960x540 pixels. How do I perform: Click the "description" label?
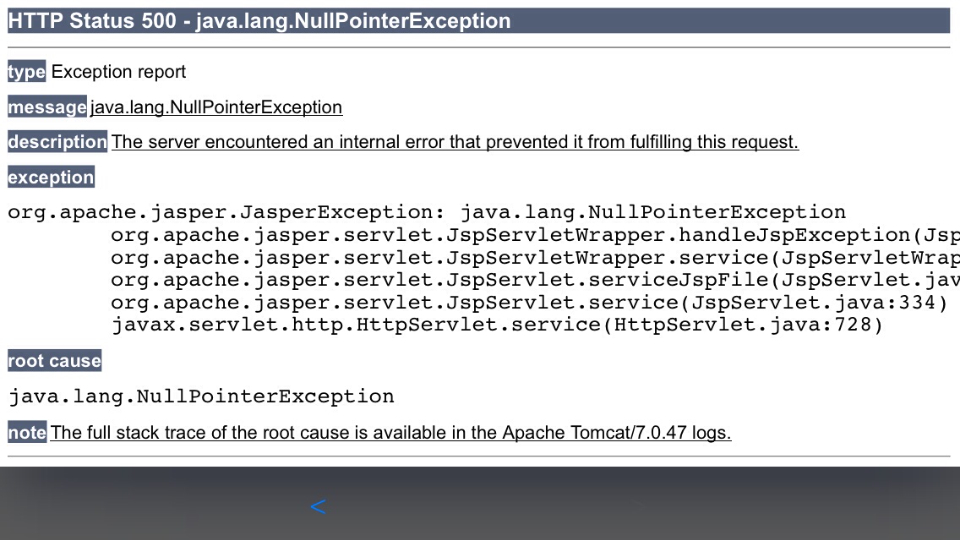coord(57,142)
